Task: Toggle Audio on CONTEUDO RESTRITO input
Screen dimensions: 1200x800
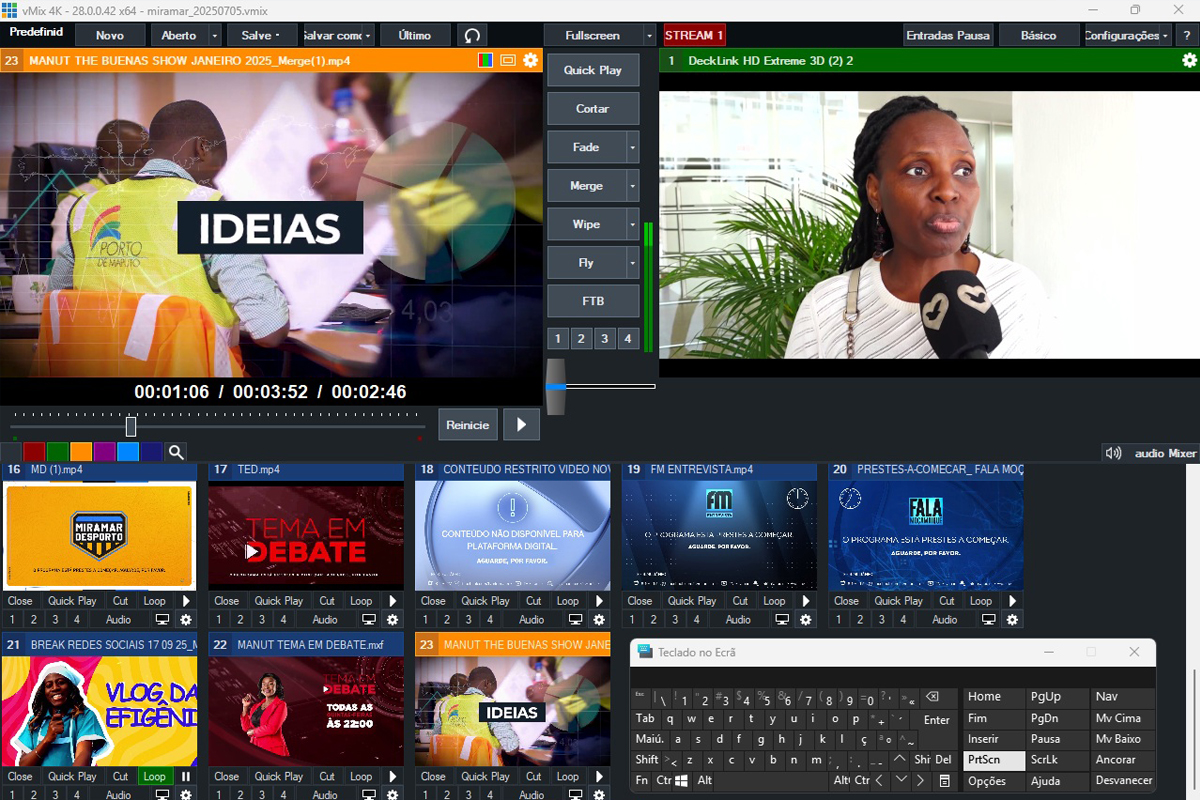Action: point(531,620)
